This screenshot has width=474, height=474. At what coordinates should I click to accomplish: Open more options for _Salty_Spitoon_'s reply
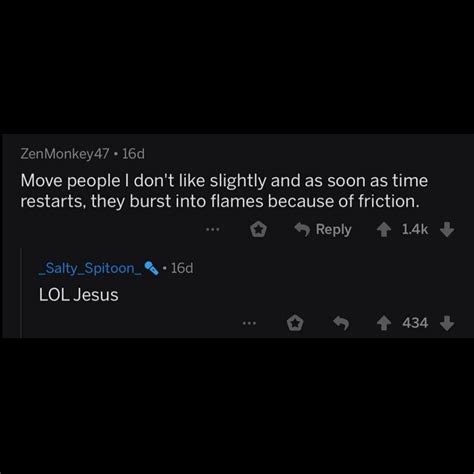click(249, 323)
